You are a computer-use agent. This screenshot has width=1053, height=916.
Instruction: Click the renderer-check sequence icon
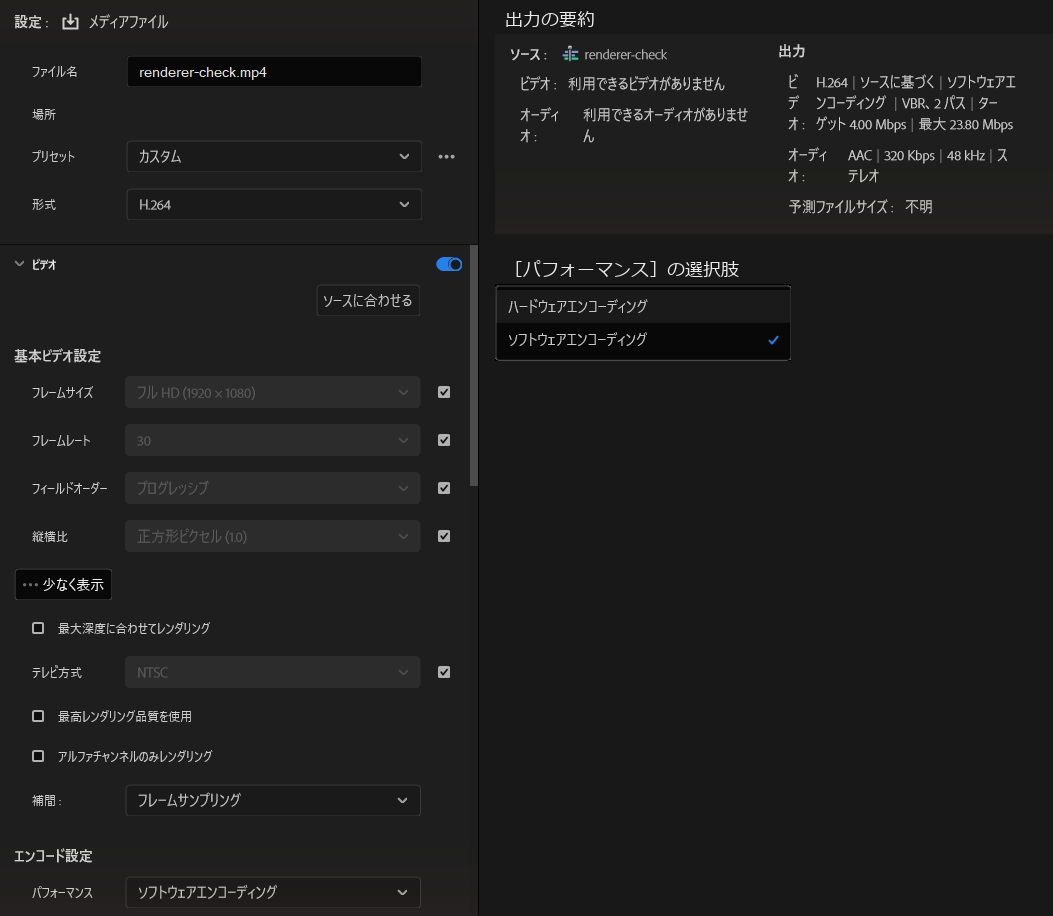point(570,54)
